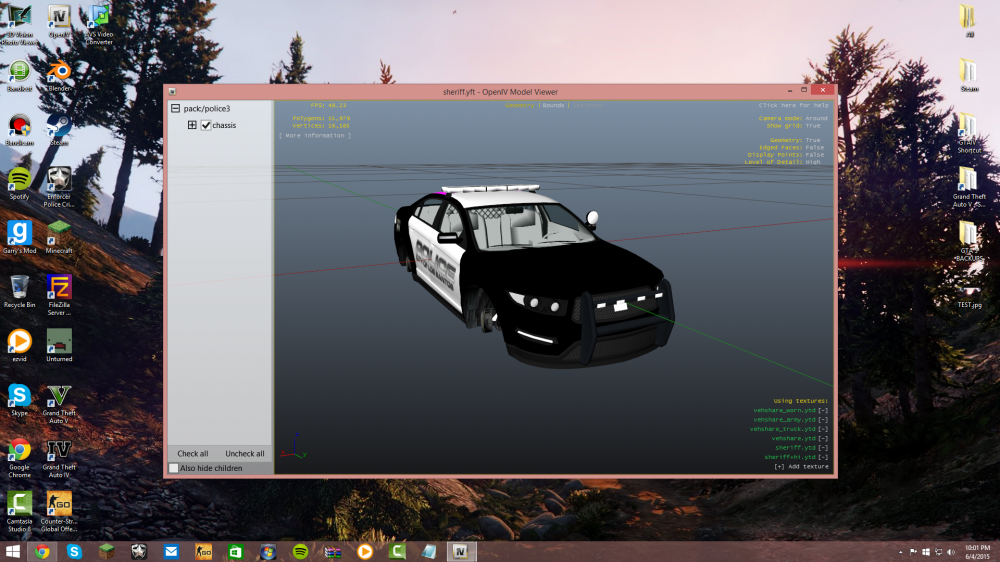Click the Add texture link

(x=802, y=466)
